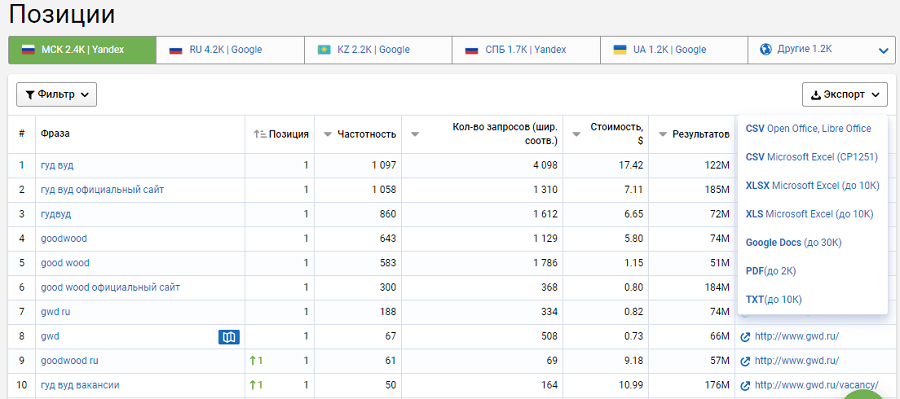900x399 pixels.
Task: Click the results value 176M
Action: click(x=717, y=385)
